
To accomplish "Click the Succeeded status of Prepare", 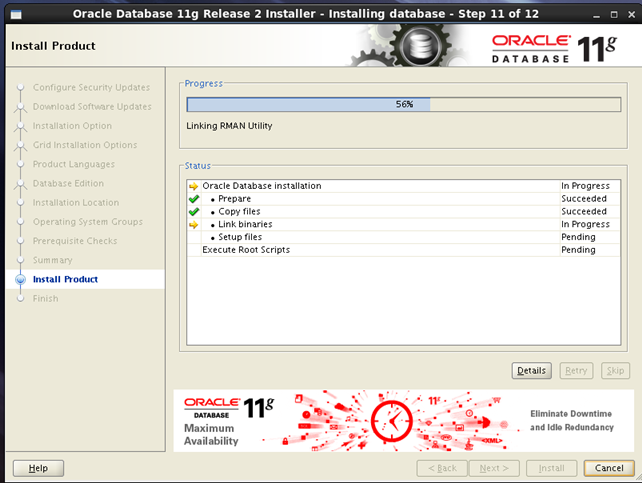I will 584,199.
